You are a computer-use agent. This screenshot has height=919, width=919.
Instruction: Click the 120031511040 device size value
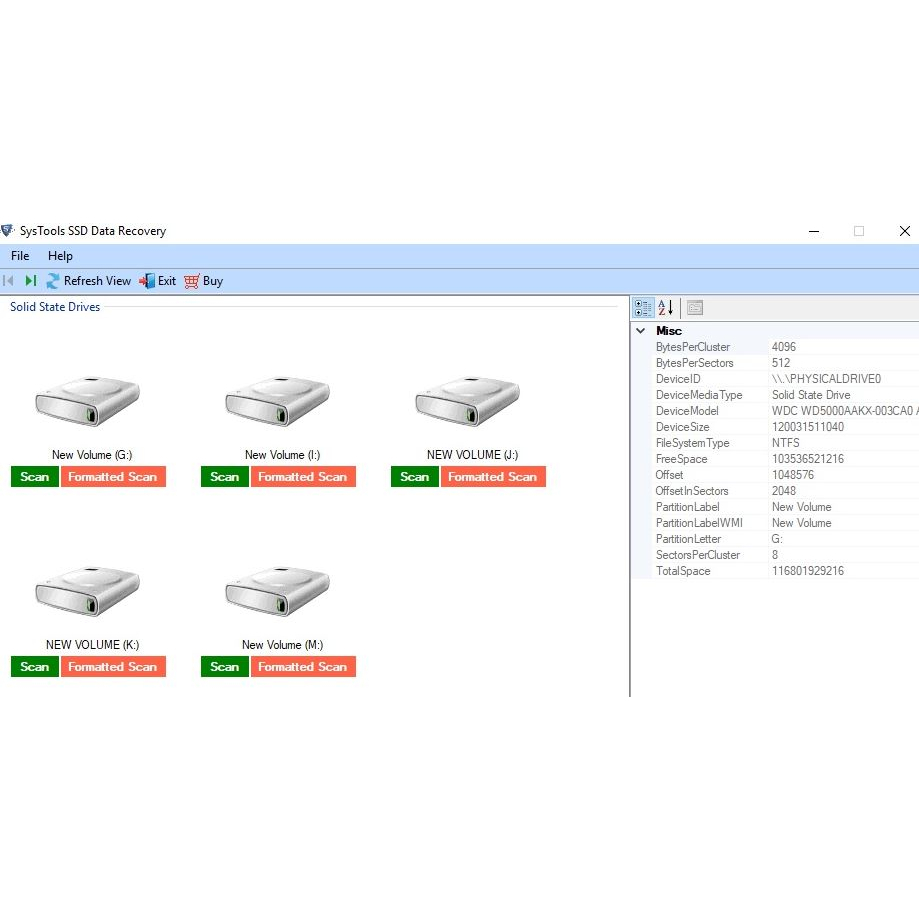pyautogui.click(x=808, y=427)
